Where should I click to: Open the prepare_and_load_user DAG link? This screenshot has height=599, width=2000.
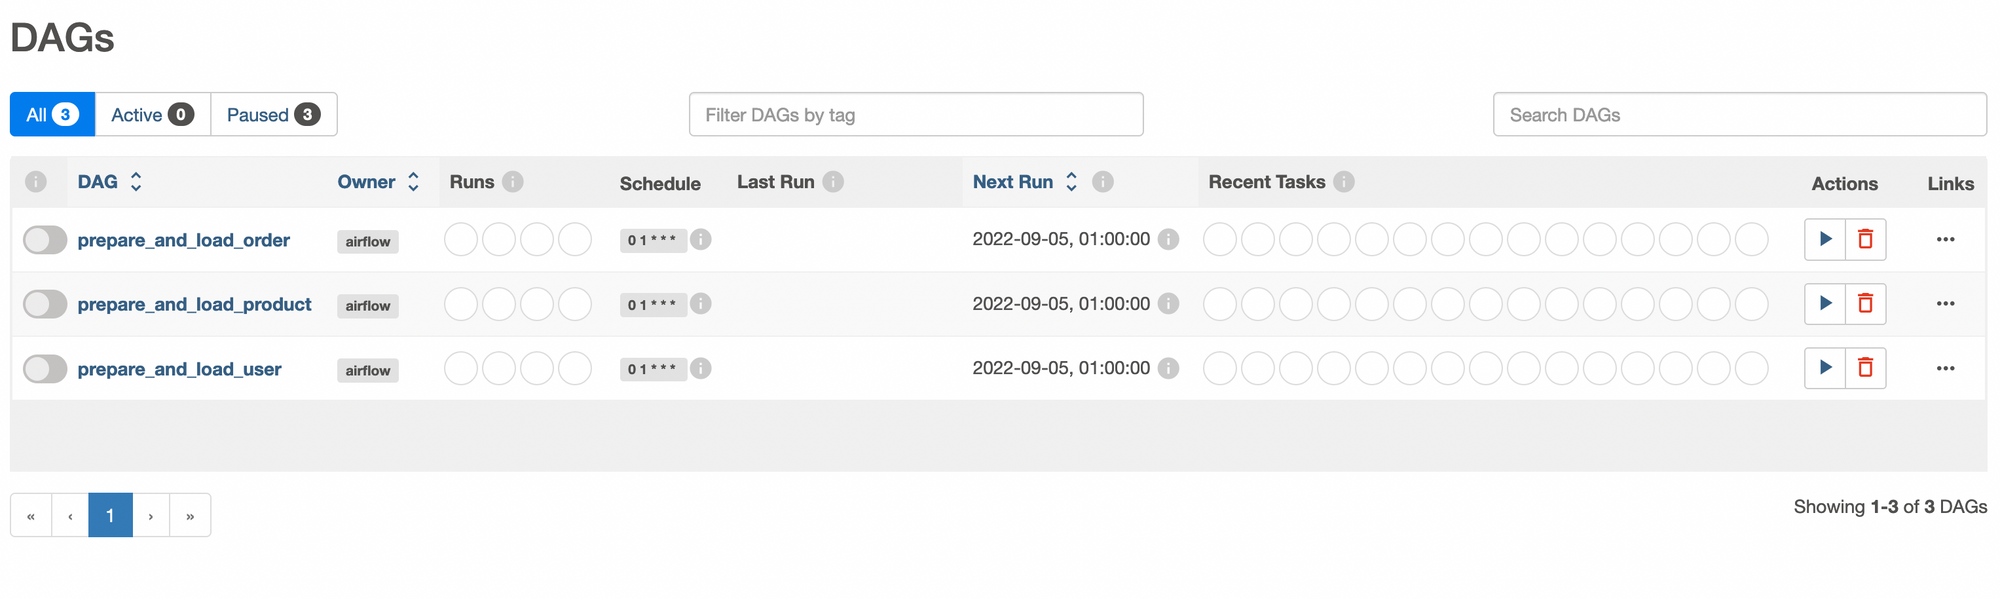click(x=180, y=369)
